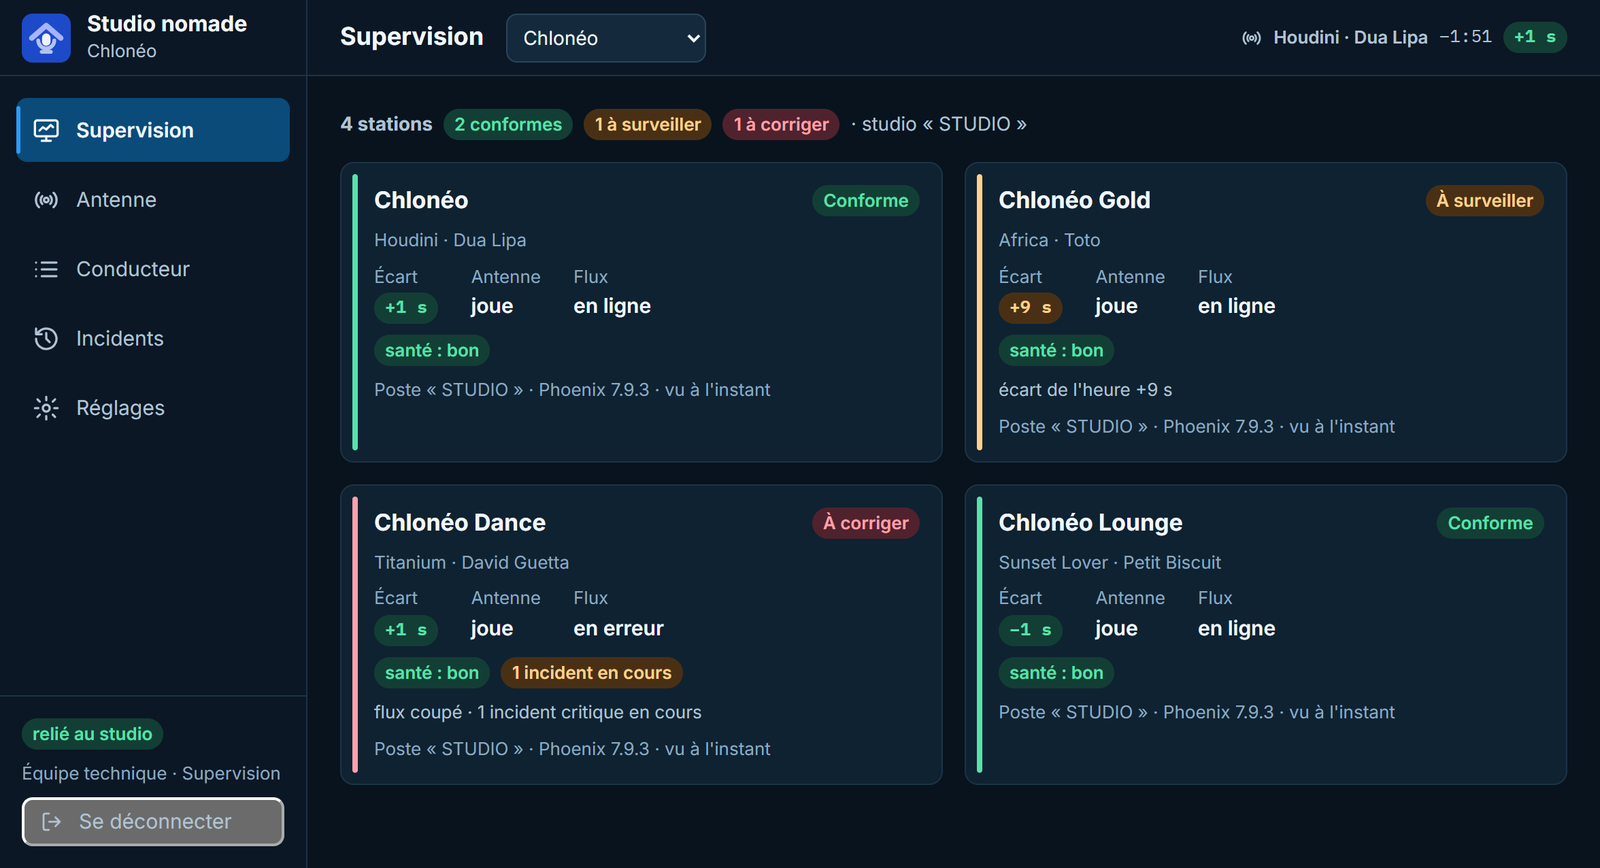Click the Antenne broadcast icon in sidebar
Screen dimensions: 1600x868
pyautogui.click(x=46, y=200)
